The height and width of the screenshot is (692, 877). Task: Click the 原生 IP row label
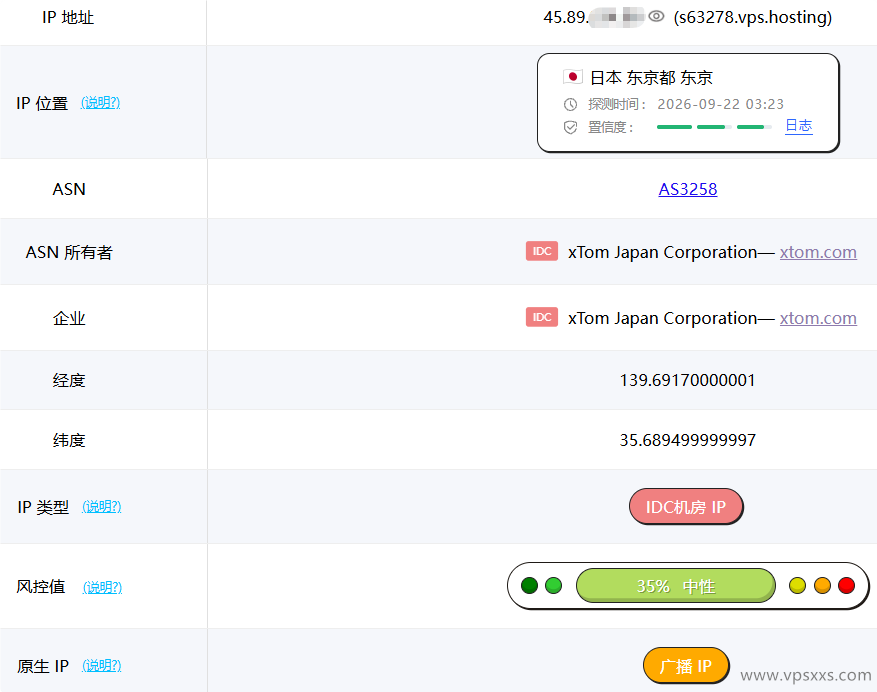click(43, 666)
